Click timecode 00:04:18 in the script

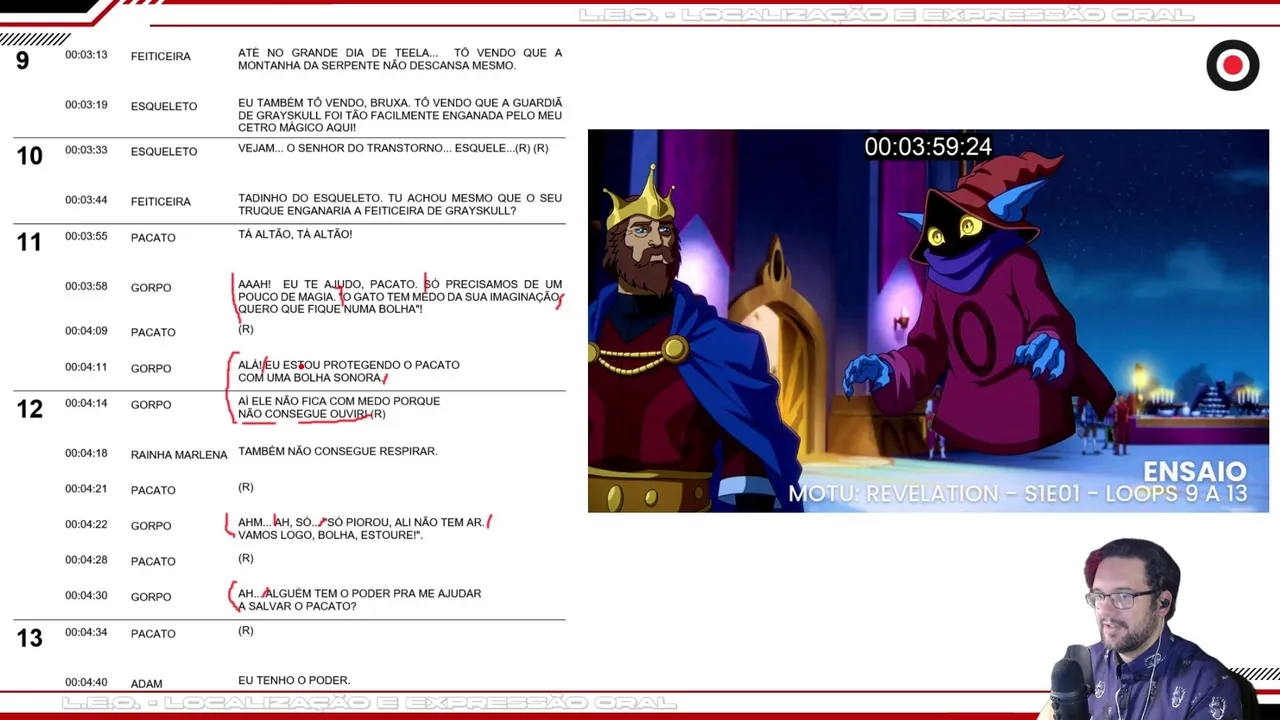pos(86,453)
